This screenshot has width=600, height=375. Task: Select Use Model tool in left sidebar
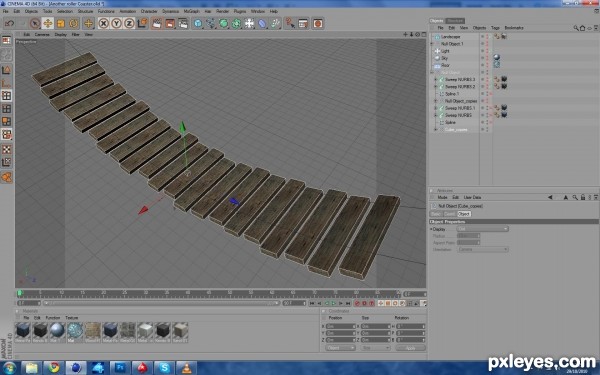7,70
